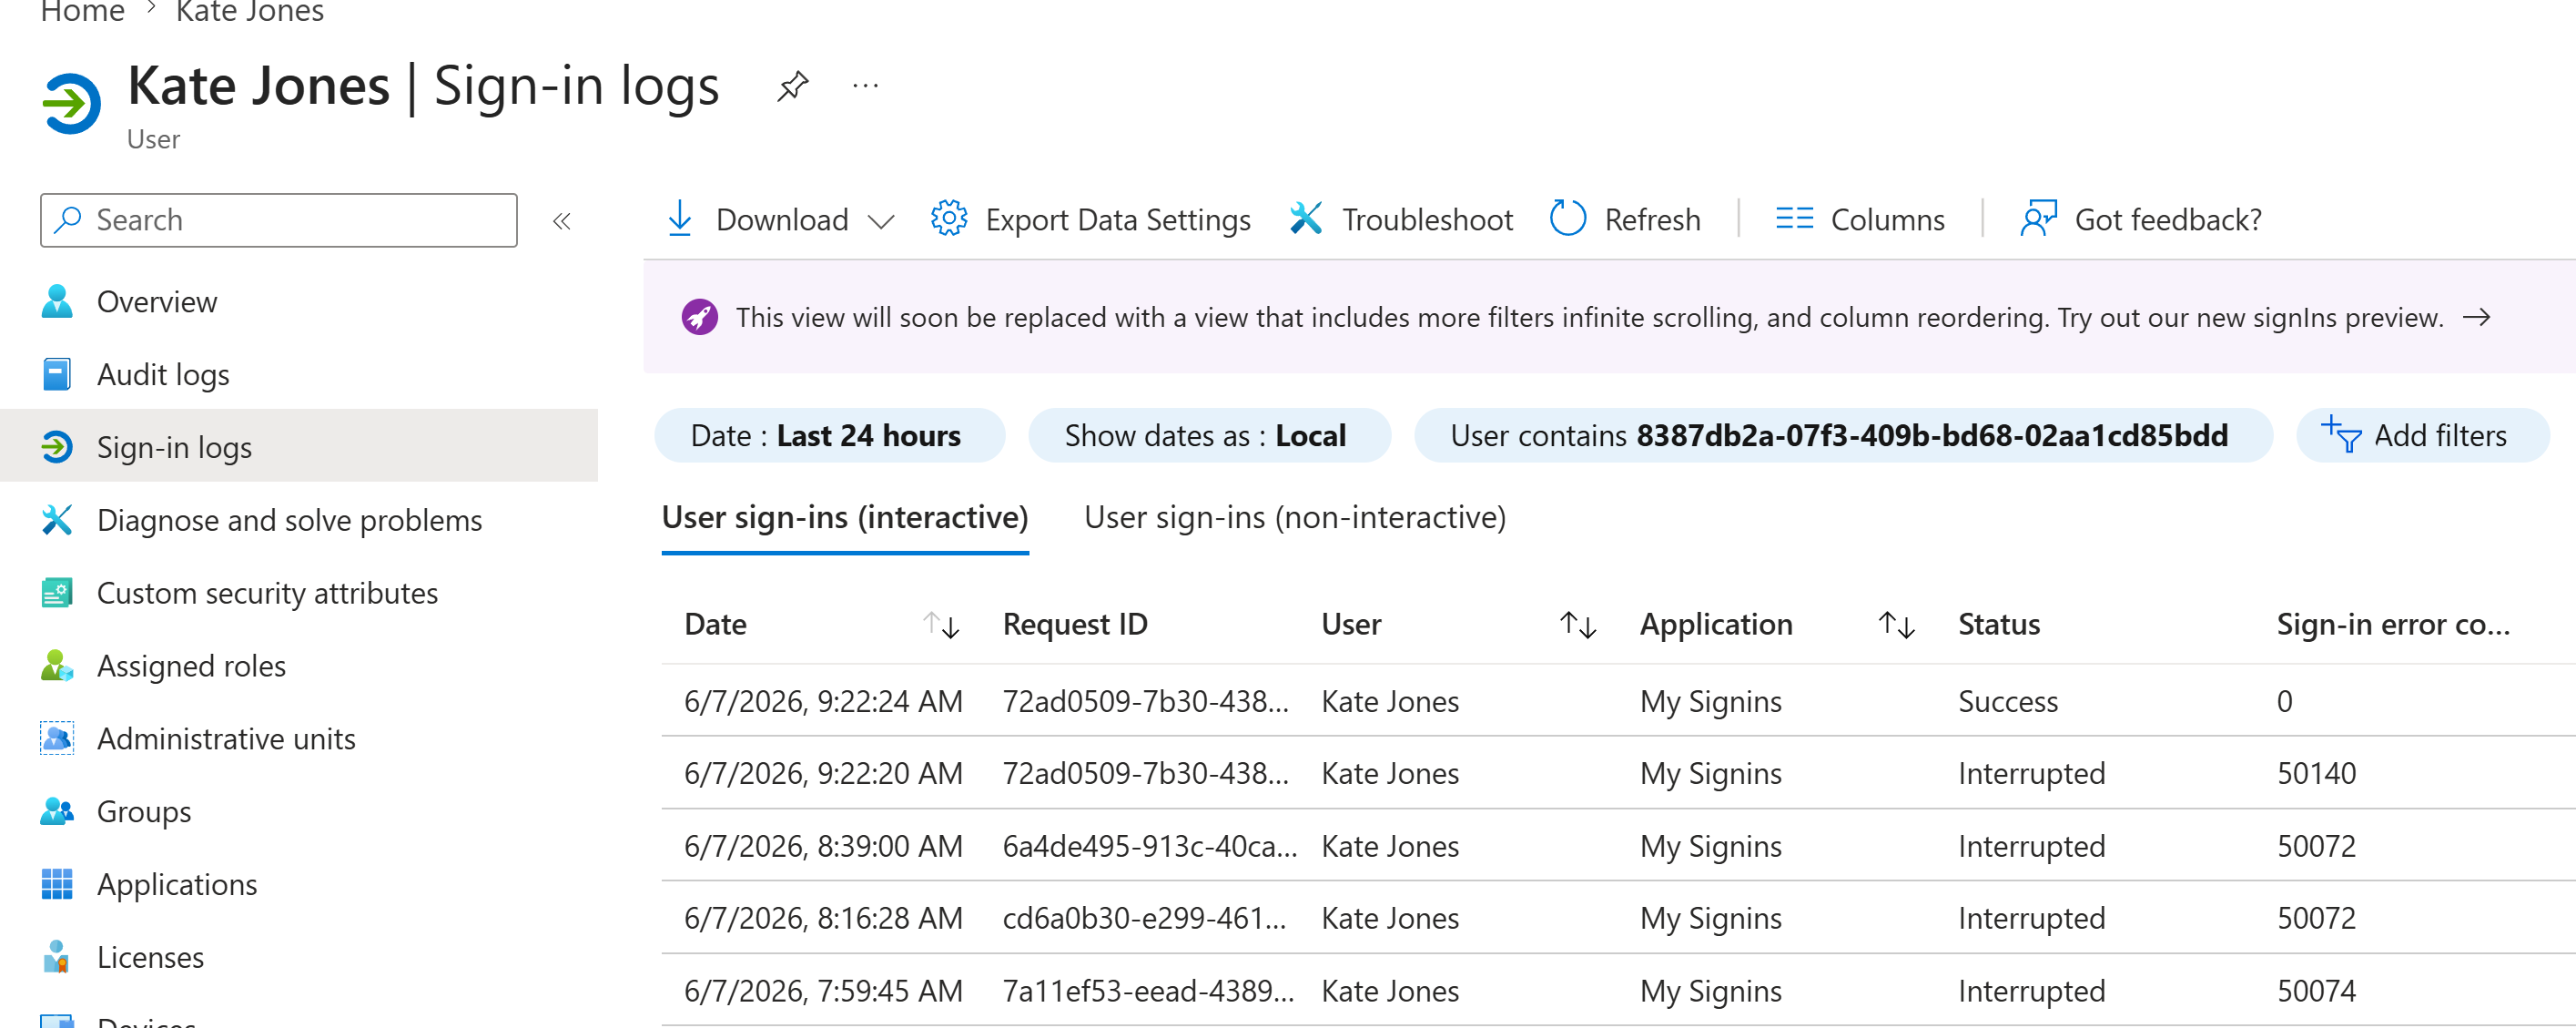Screen dimensions: 2576x1028
Task: Click the Audit logs book icon
Action: pyautogui.click(x=57, y=374)
